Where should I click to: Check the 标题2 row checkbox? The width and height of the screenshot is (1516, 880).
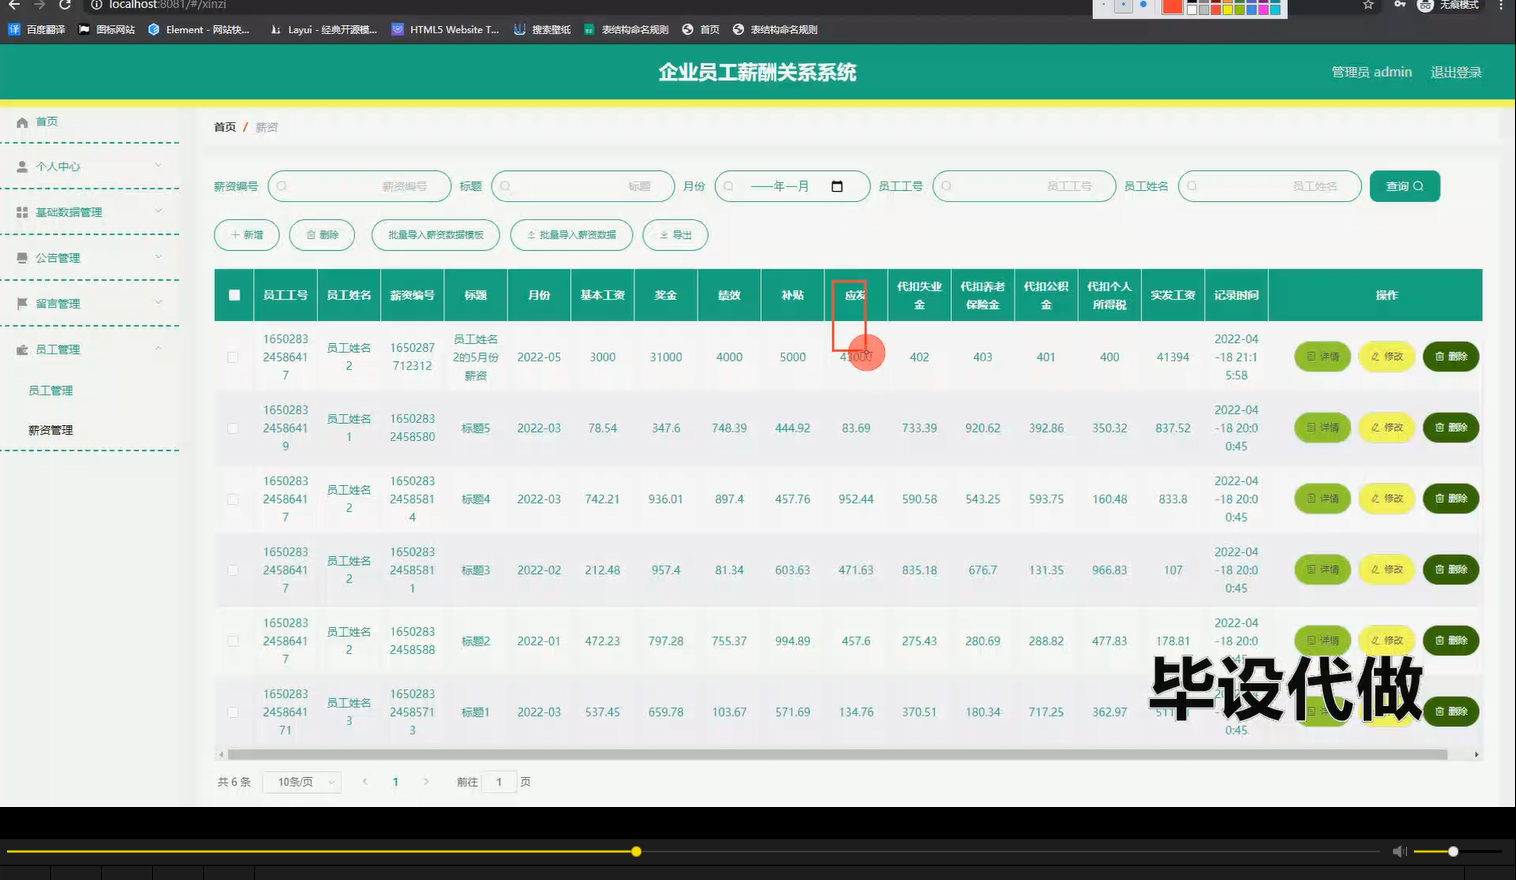[233, 641]
